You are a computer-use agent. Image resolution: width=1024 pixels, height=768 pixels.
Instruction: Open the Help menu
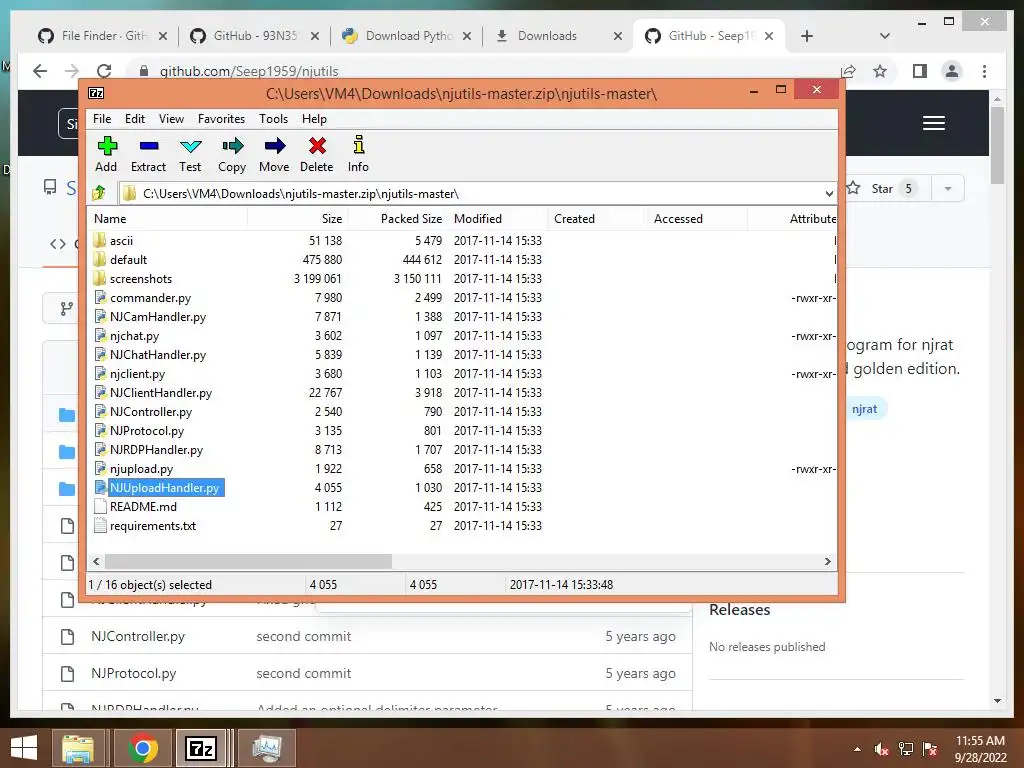314,119
